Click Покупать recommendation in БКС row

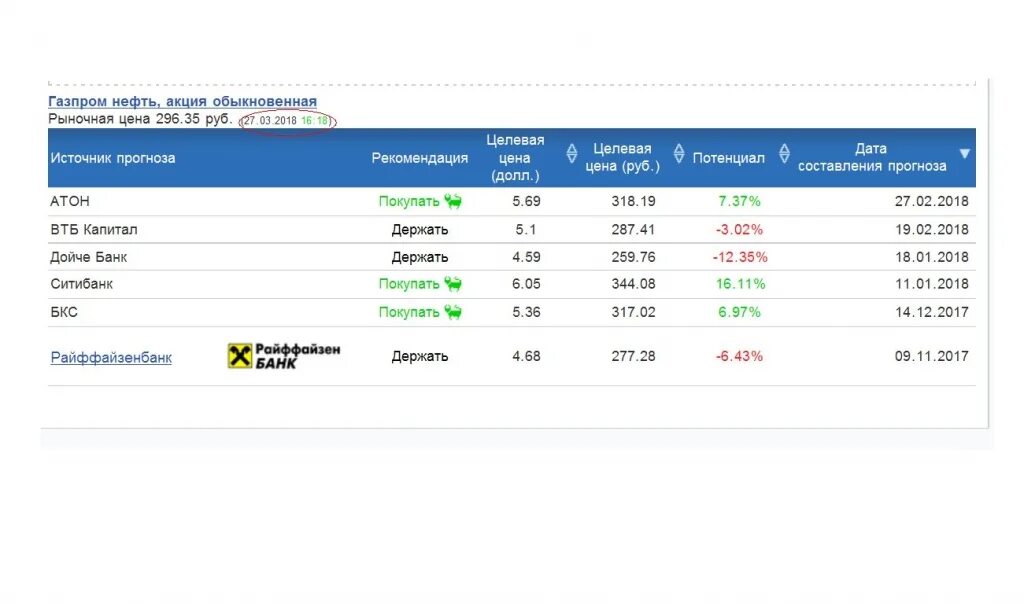coord(409,312)
